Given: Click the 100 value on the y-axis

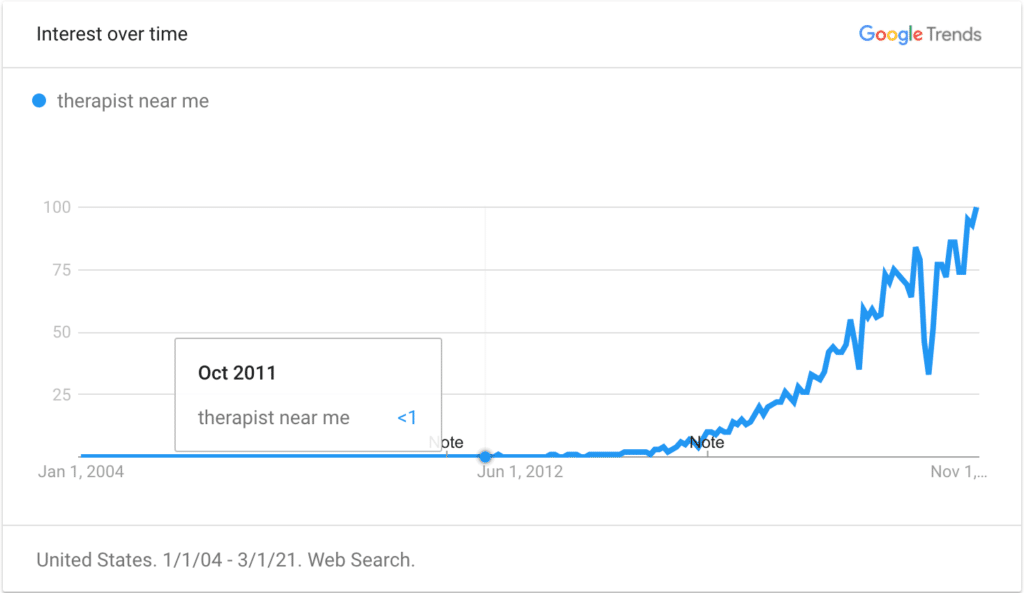Looking at the screenshot, I should pyautogui.click(x=57, y=208).
